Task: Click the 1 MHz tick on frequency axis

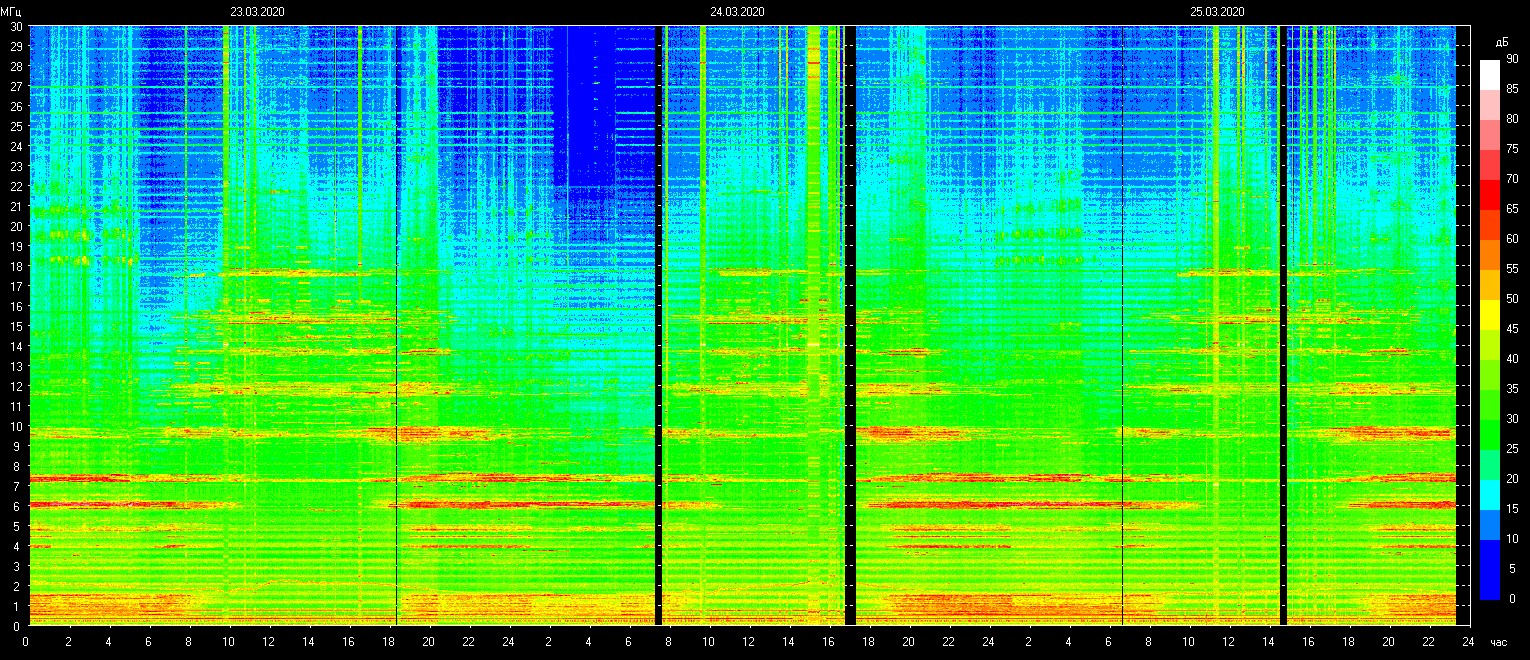Action: tap(16, 606)
